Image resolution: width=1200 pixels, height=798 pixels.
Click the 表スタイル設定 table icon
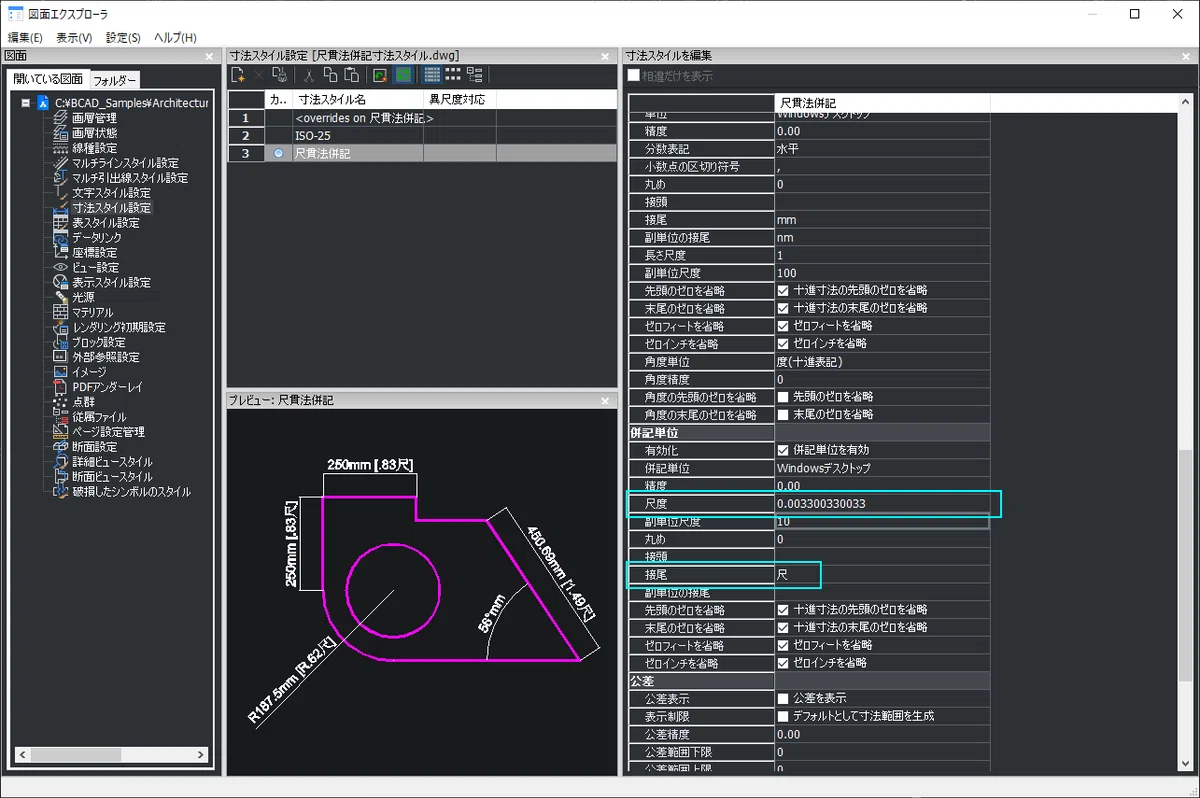pyautogui.click(x=60, y=223)
